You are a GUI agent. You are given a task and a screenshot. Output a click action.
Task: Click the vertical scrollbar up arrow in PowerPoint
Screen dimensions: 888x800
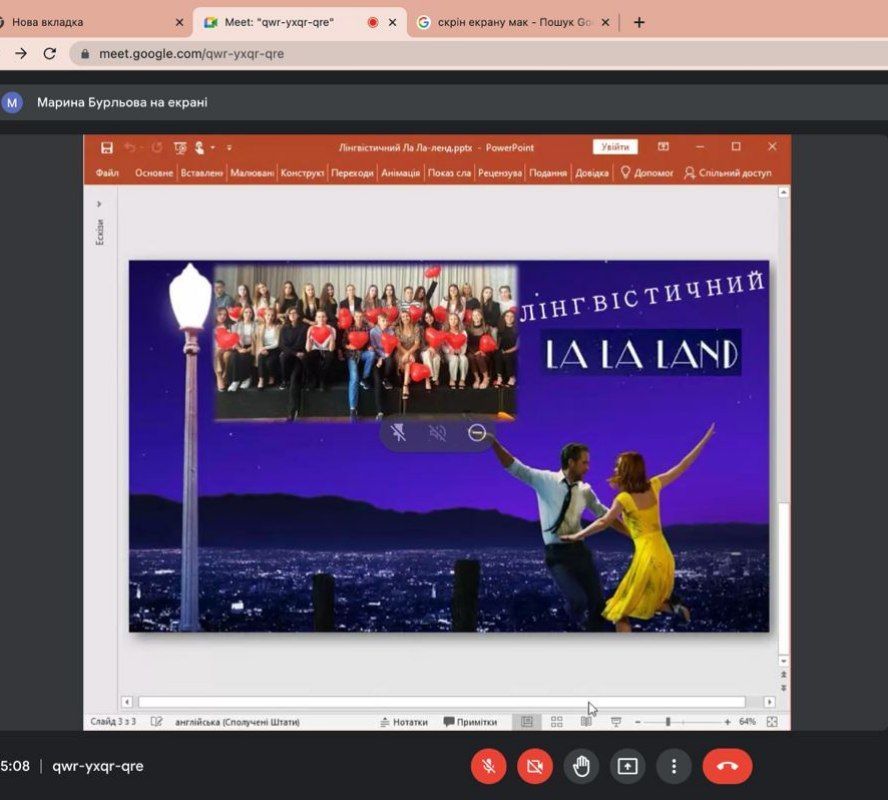(x=783, y=192)
